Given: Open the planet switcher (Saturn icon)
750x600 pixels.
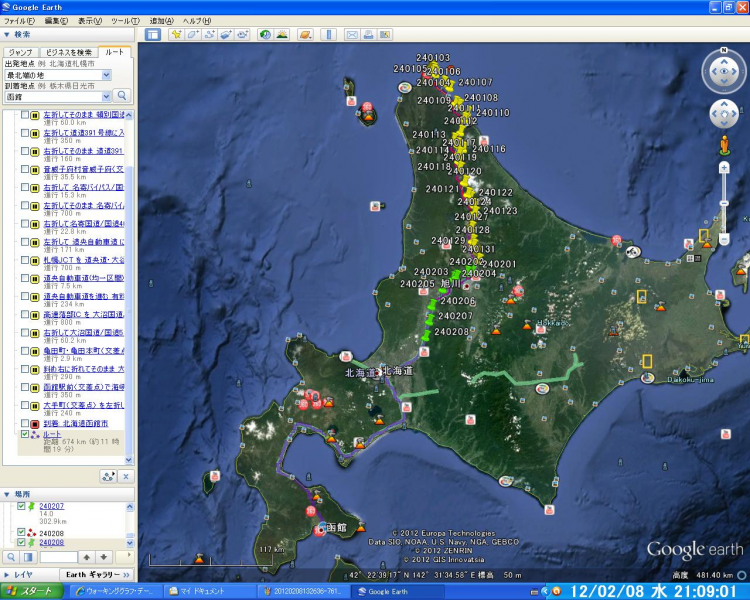Looking at the screenshot, I should pyautogui.click(x=305, y=34).
